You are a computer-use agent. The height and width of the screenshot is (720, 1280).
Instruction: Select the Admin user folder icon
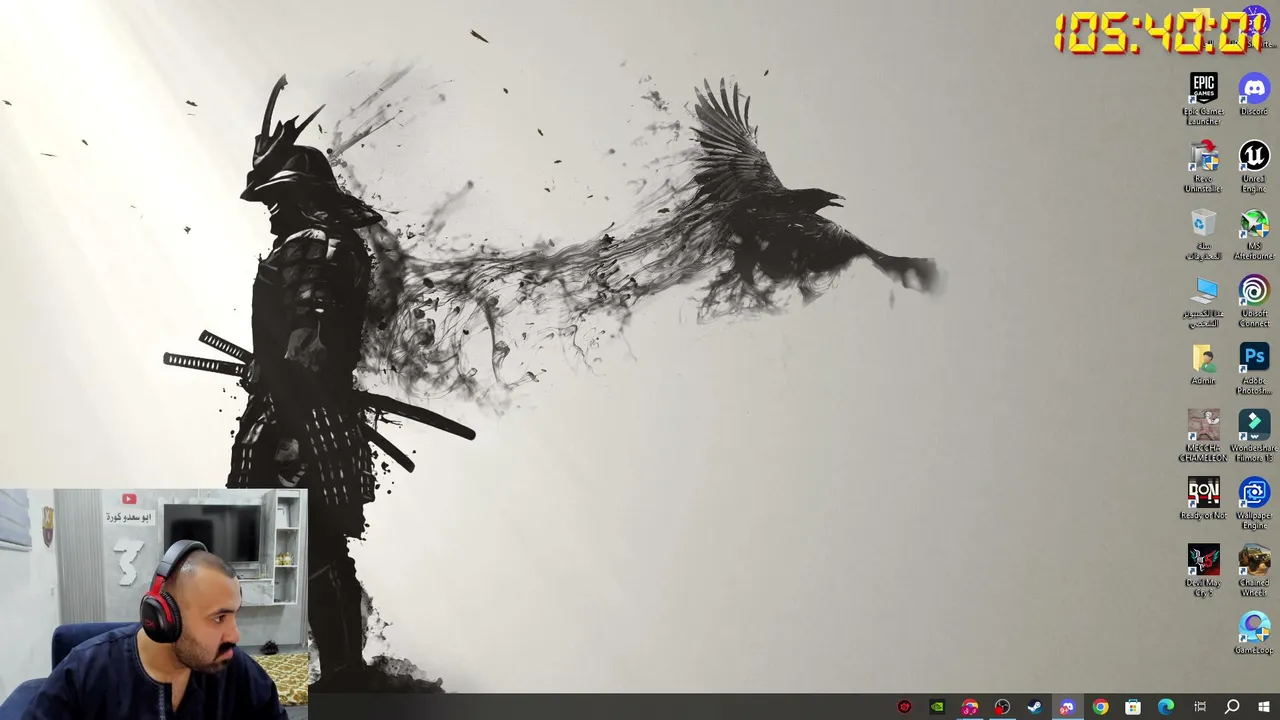click(1203, 365)
